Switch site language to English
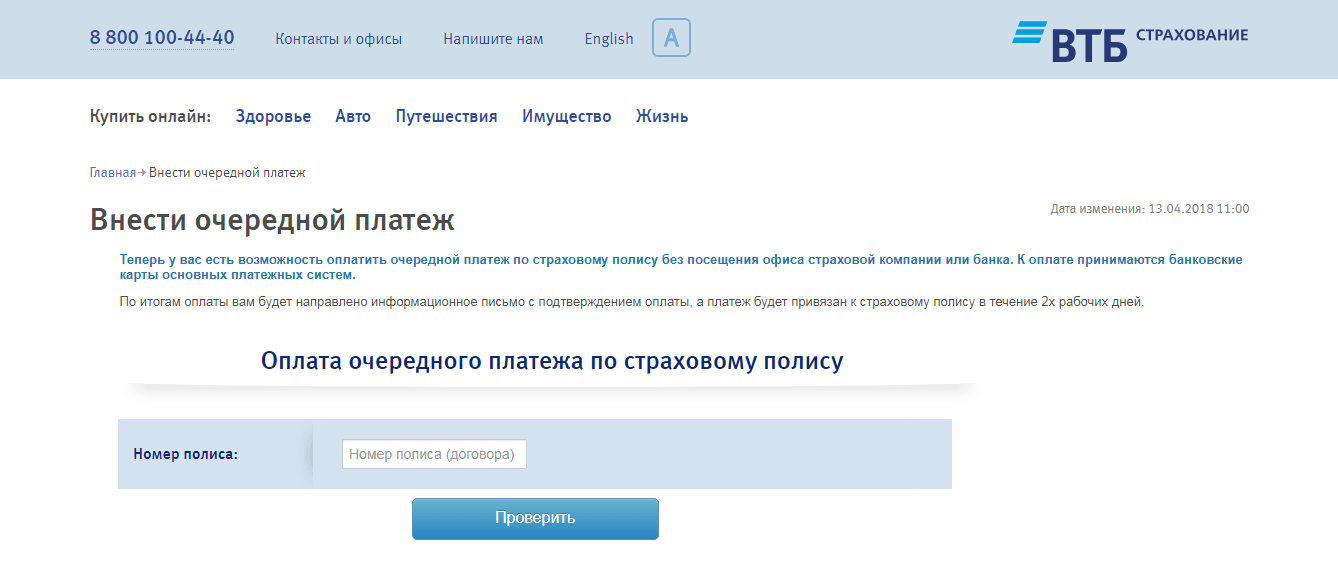The height and width of the screenshot is (585, 1338). coord(609,39)
